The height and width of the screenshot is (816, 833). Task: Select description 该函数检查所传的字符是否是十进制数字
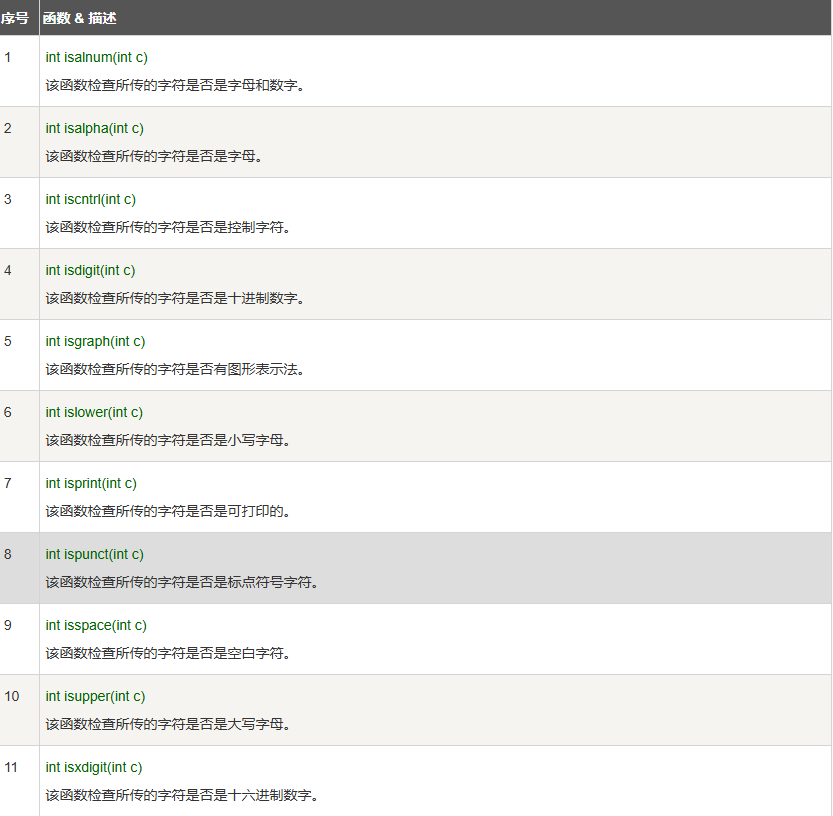(175, 299)
